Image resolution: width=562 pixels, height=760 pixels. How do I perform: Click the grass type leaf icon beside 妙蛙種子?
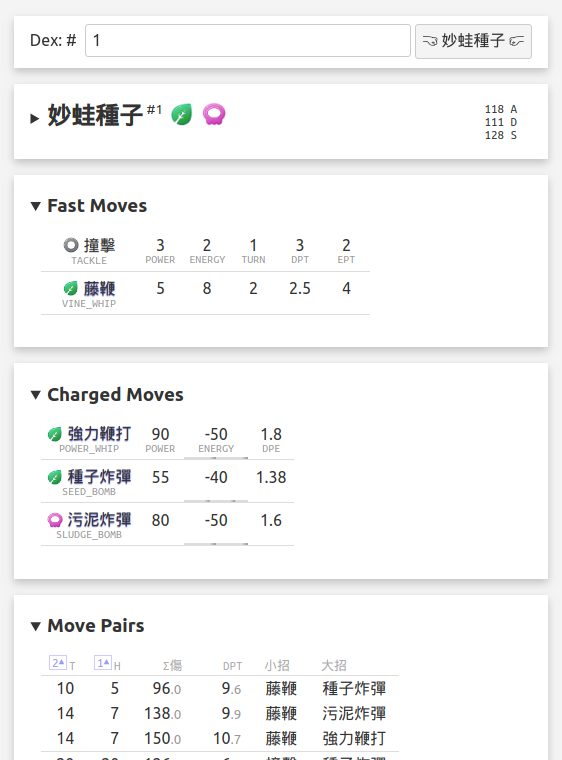(x=182, y=115)
